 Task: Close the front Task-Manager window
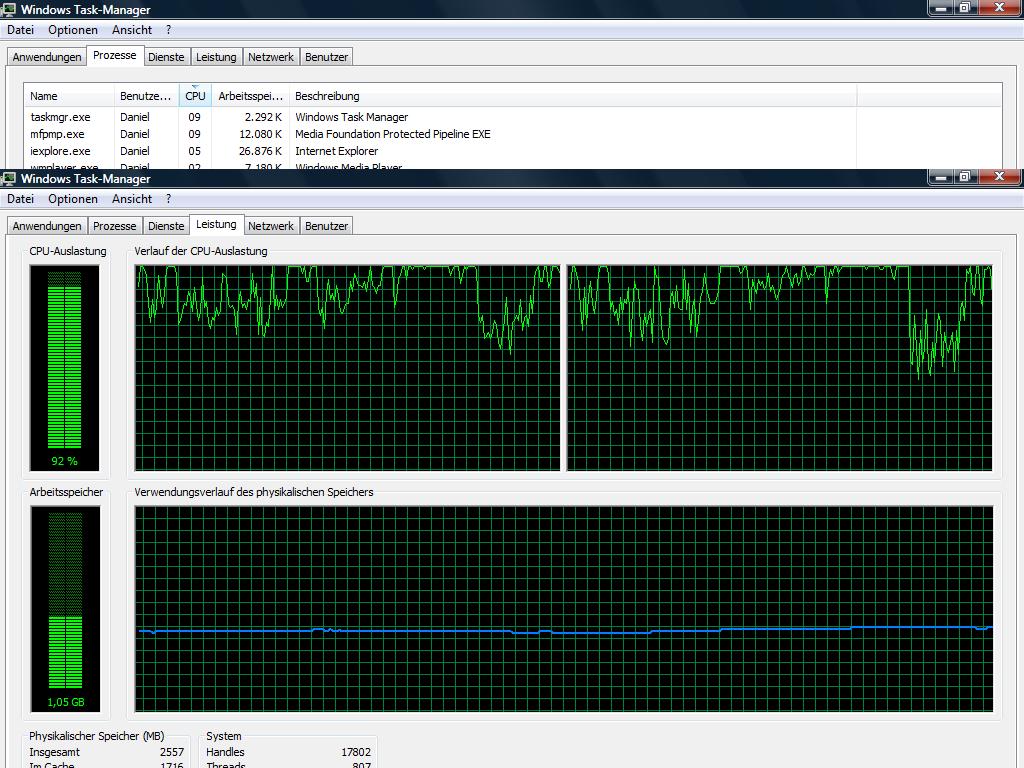pyautogui.click(x=999, y=177)
